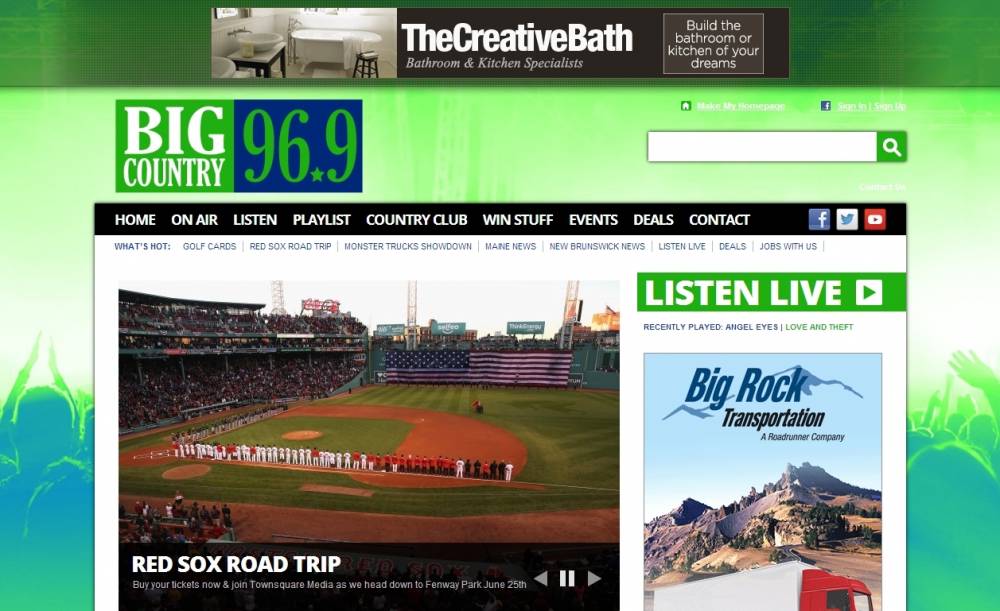The width and height of the screenshot is (1000, 611).
Task: Open the Facebook icon in the nav bar
Action: [x=819, y=219]
